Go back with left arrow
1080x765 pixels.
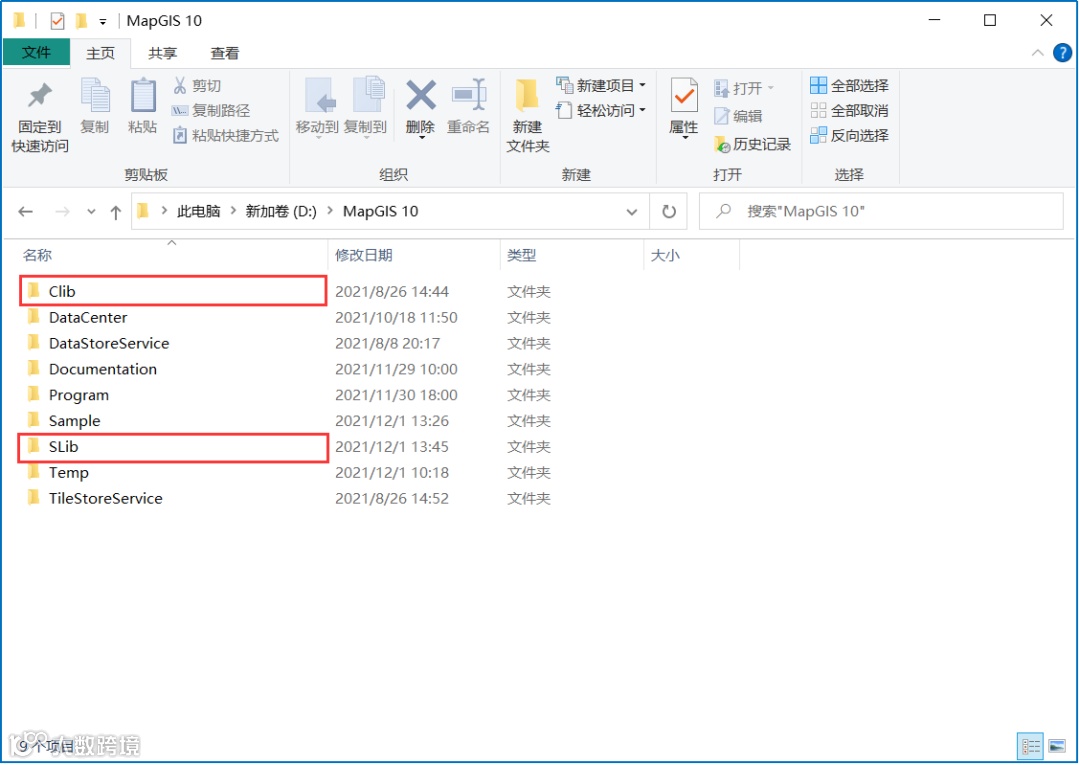25,211
